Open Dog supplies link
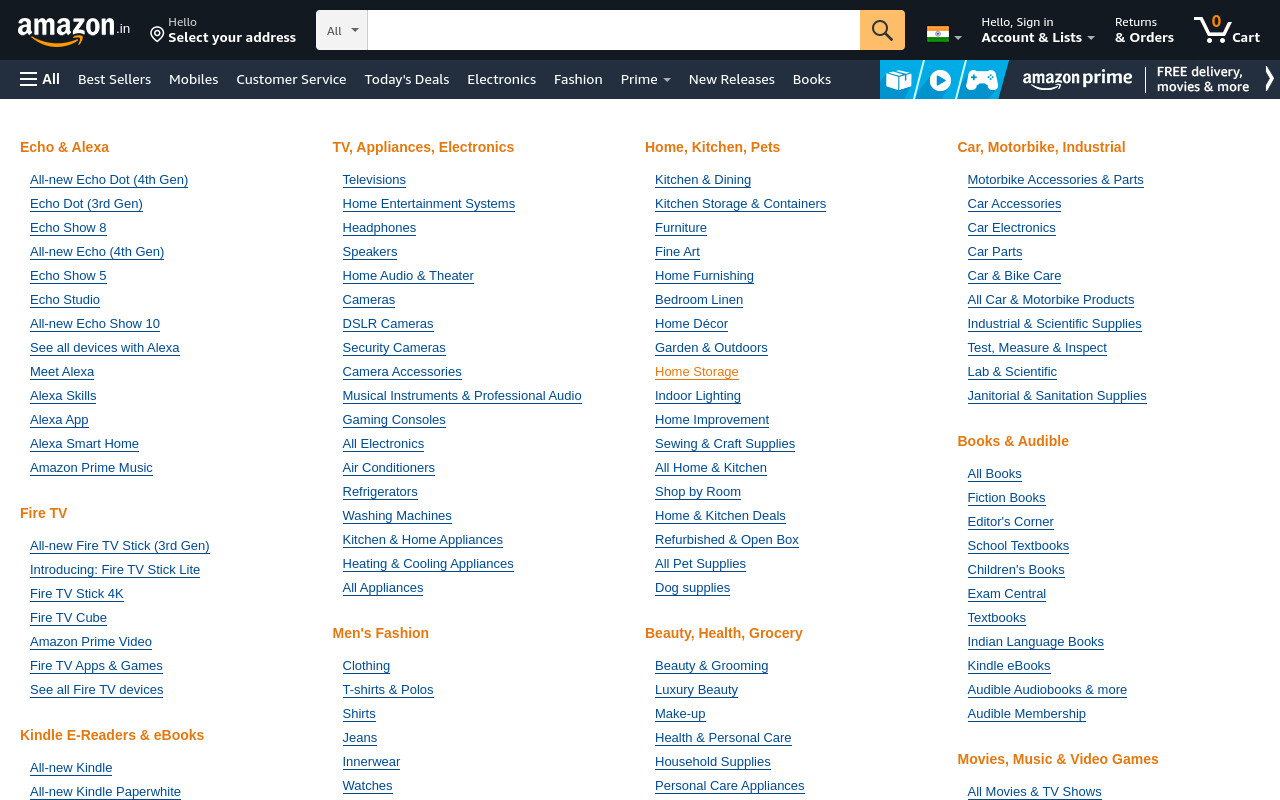This screenshot has height=800, width=1280. [692, 588]
